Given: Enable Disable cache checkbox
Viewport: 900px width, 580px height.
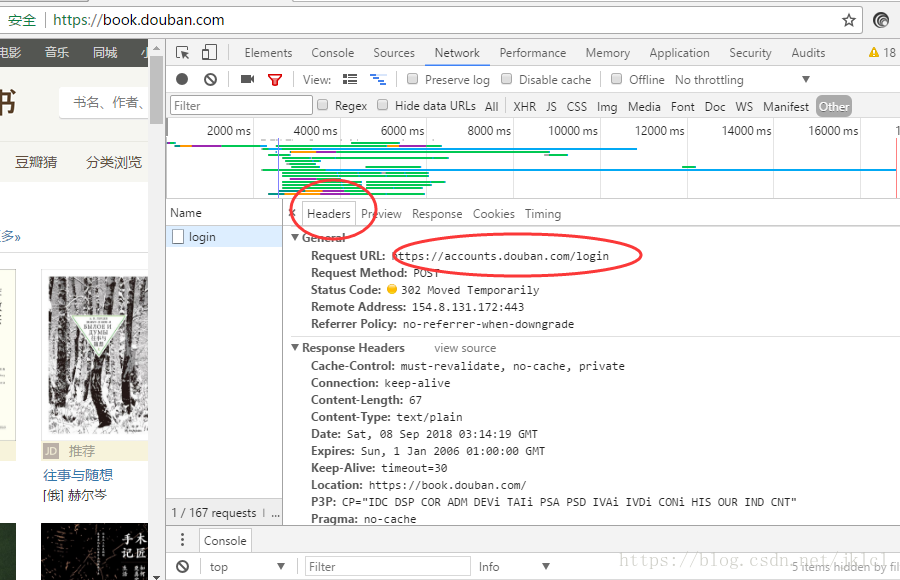Looking at the screenshot, I should click(506, 79).
